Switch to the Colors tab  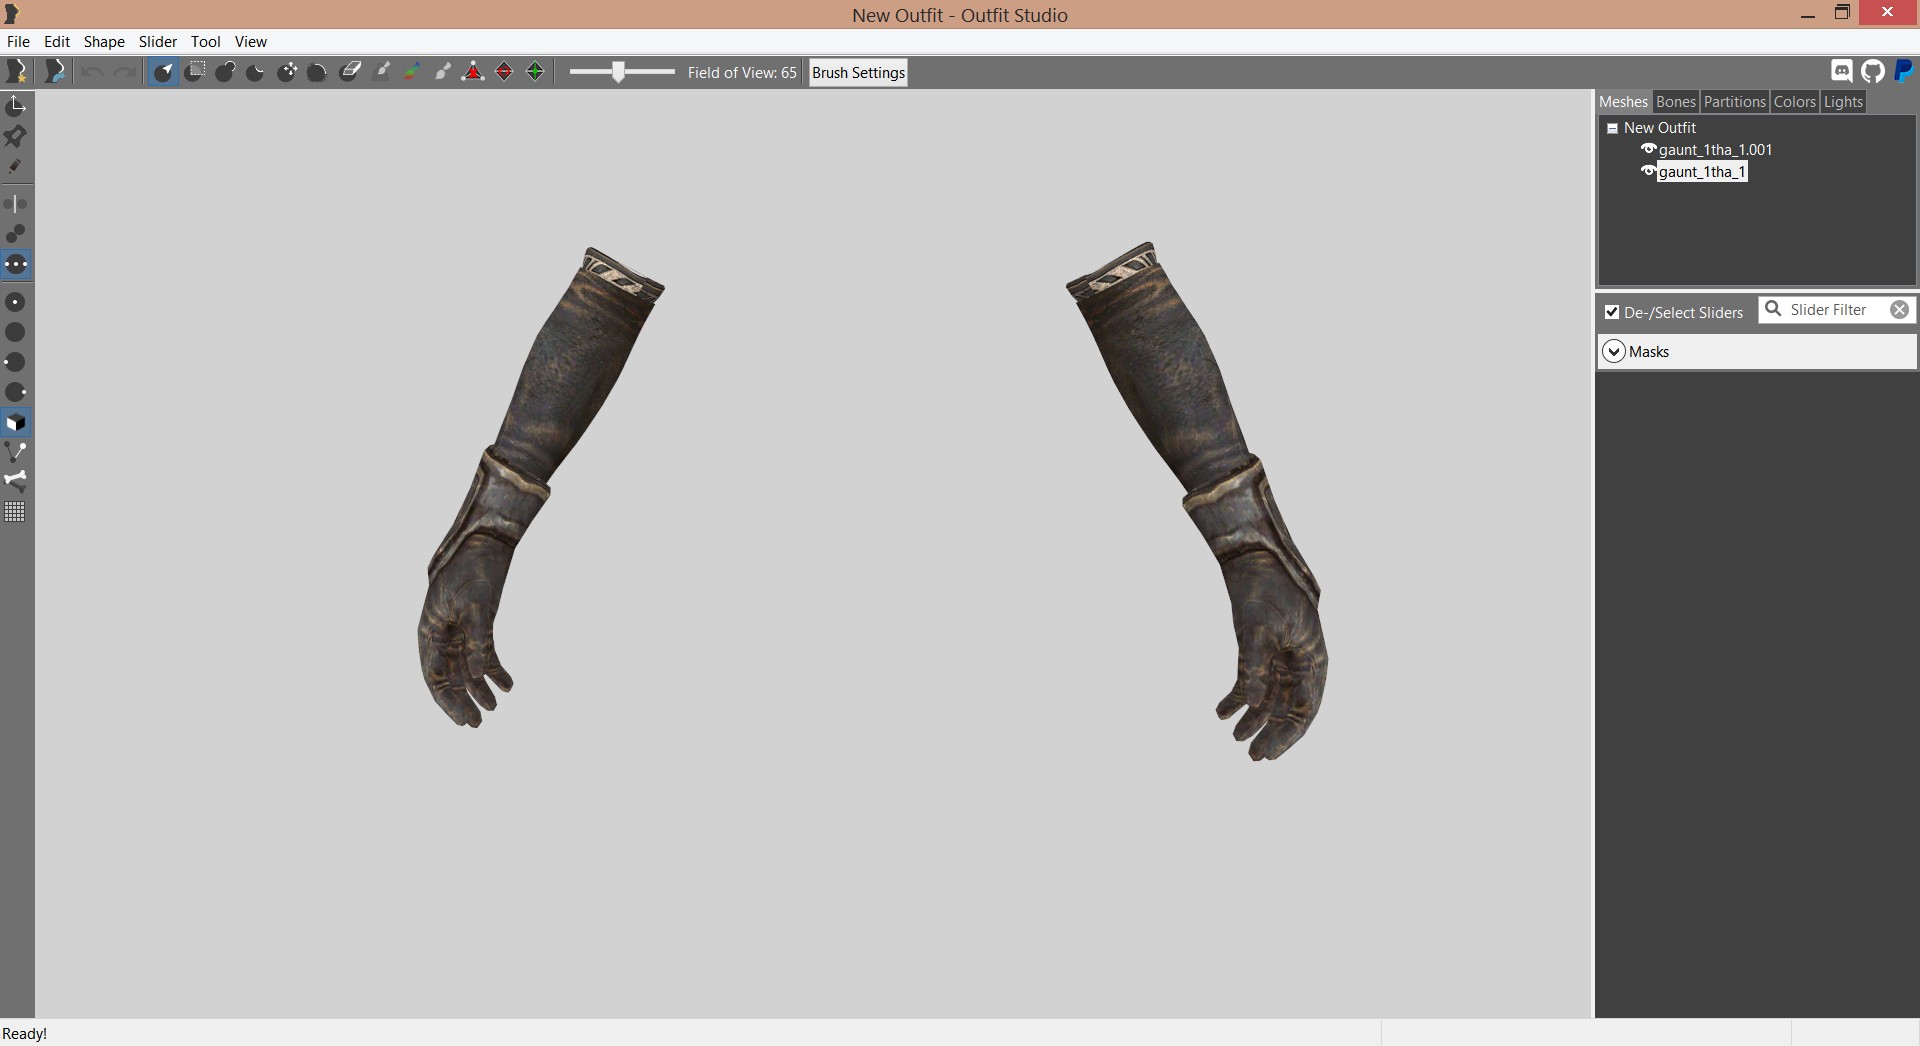tap(1795, 102)
